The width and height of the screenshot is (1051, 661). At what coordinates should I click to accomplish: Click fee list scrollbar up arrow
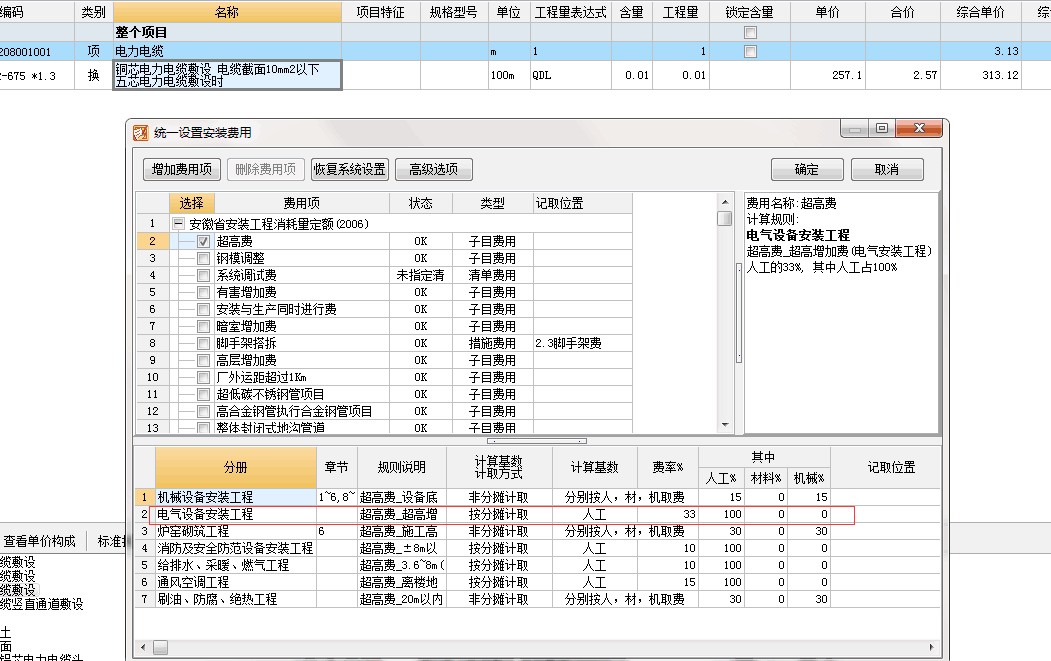(x=725, y=202)
